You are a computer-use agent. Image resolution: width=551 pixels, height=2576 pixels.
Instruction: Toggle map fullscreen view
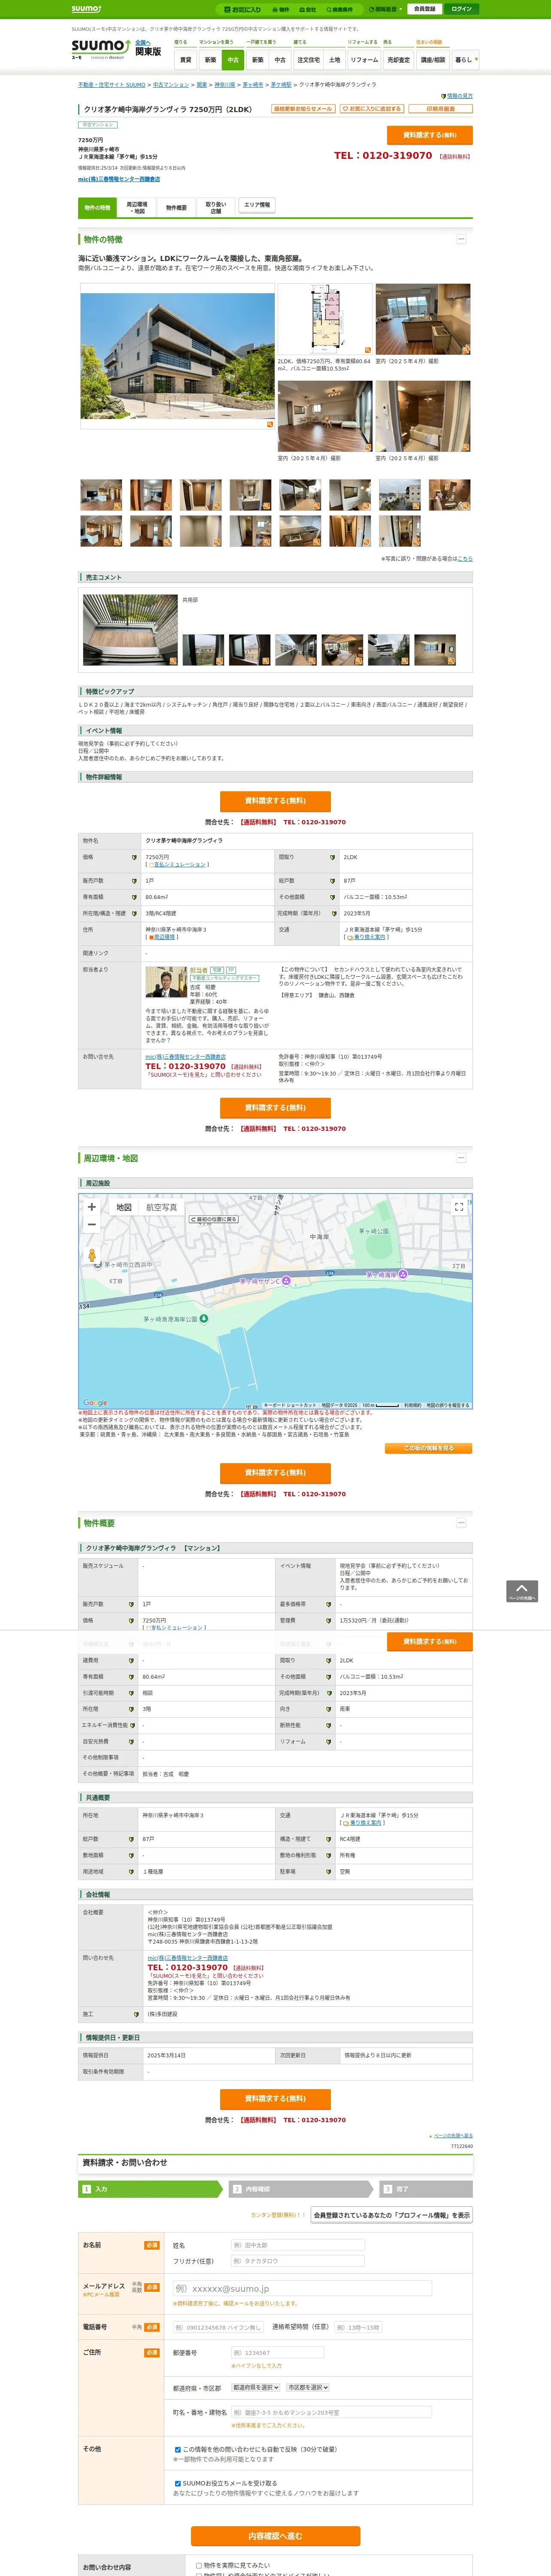tap(459, 1207)
